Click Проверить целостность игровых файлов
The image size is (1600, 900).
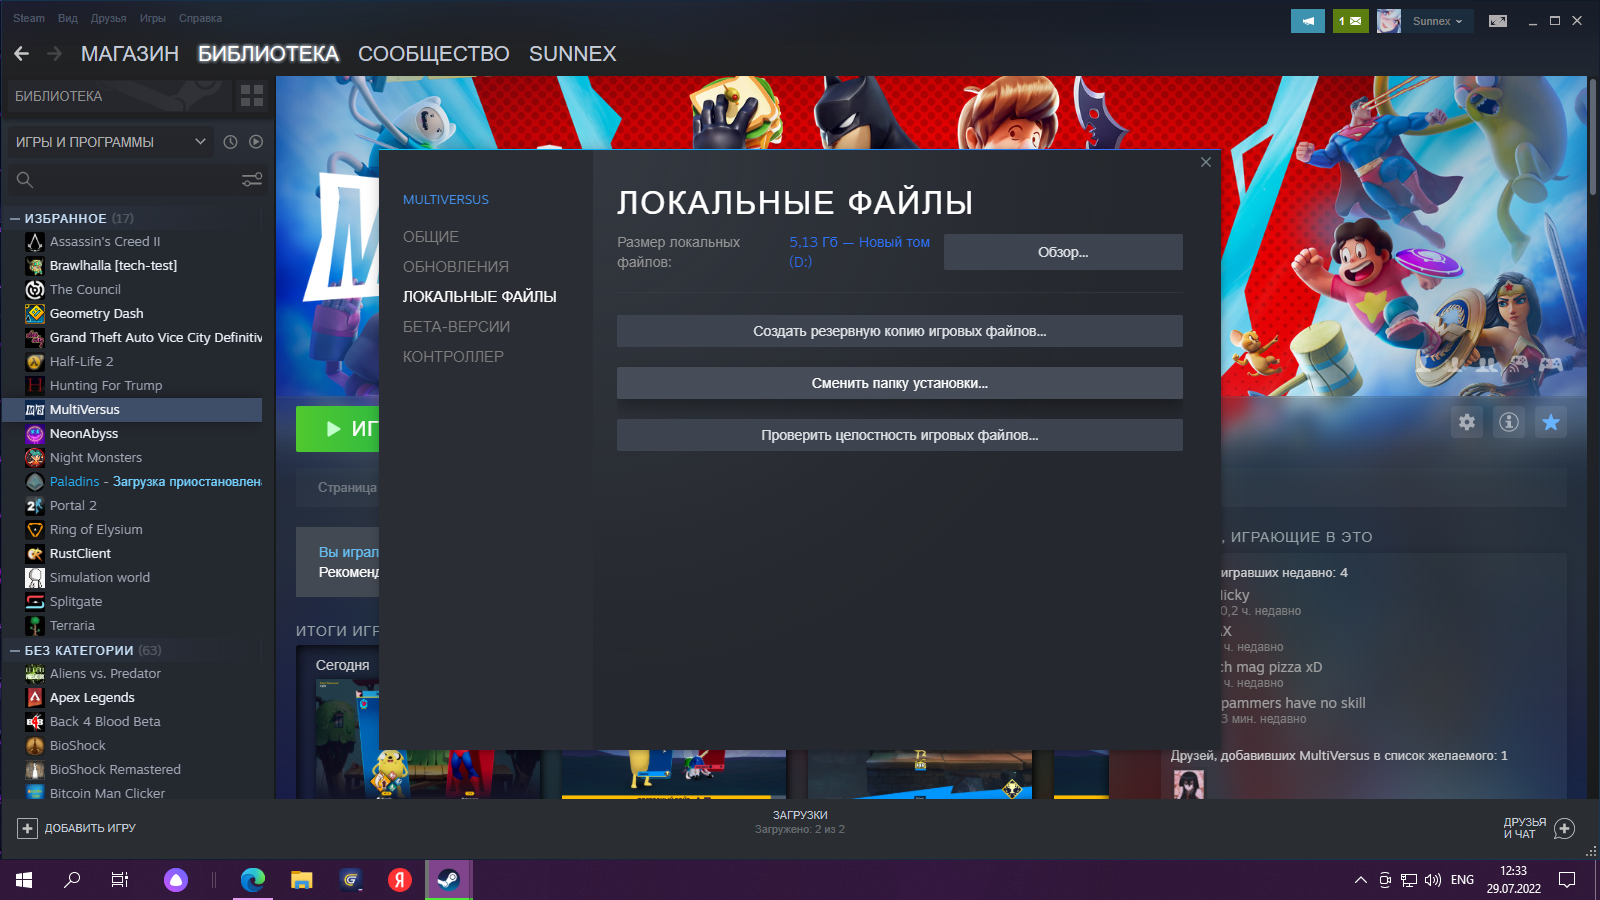pyautogui.click(x=900, y=435)
